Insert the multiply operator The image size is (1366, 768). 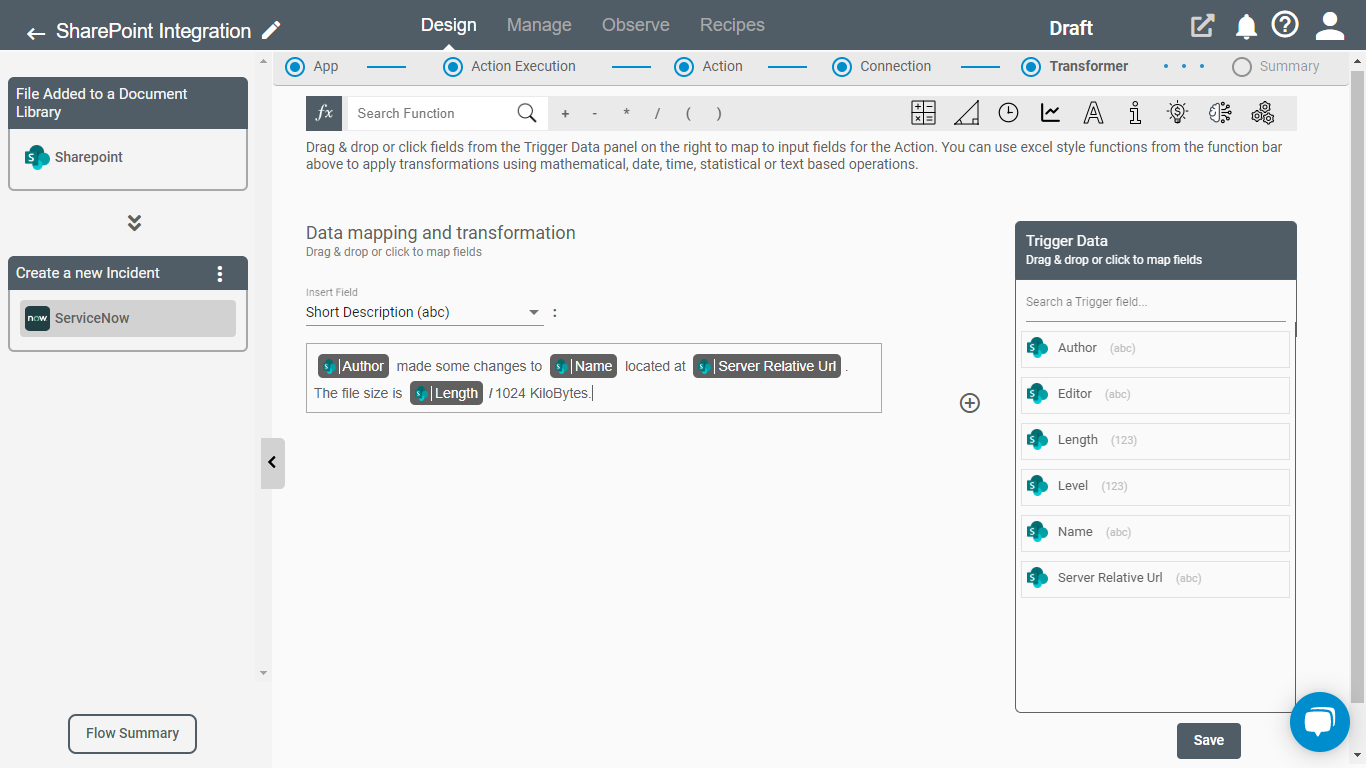[626, 114]
